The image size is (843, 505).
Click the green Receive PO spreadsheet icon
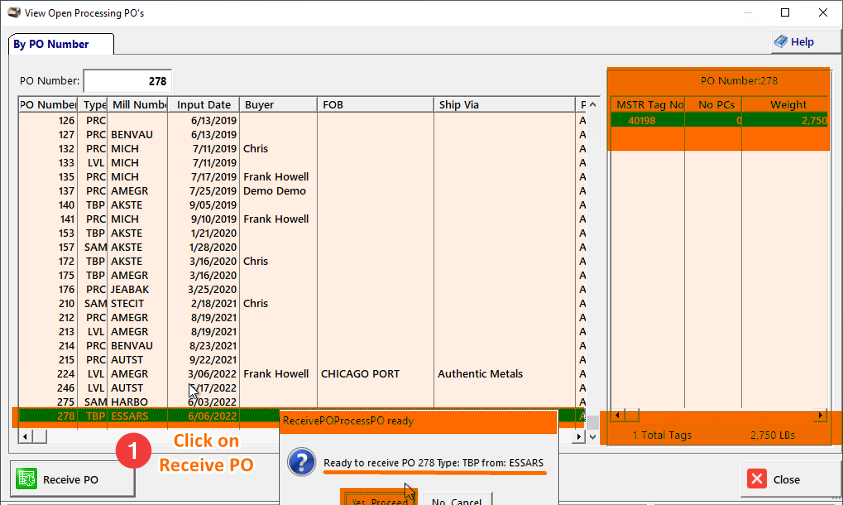pos(26,479)
